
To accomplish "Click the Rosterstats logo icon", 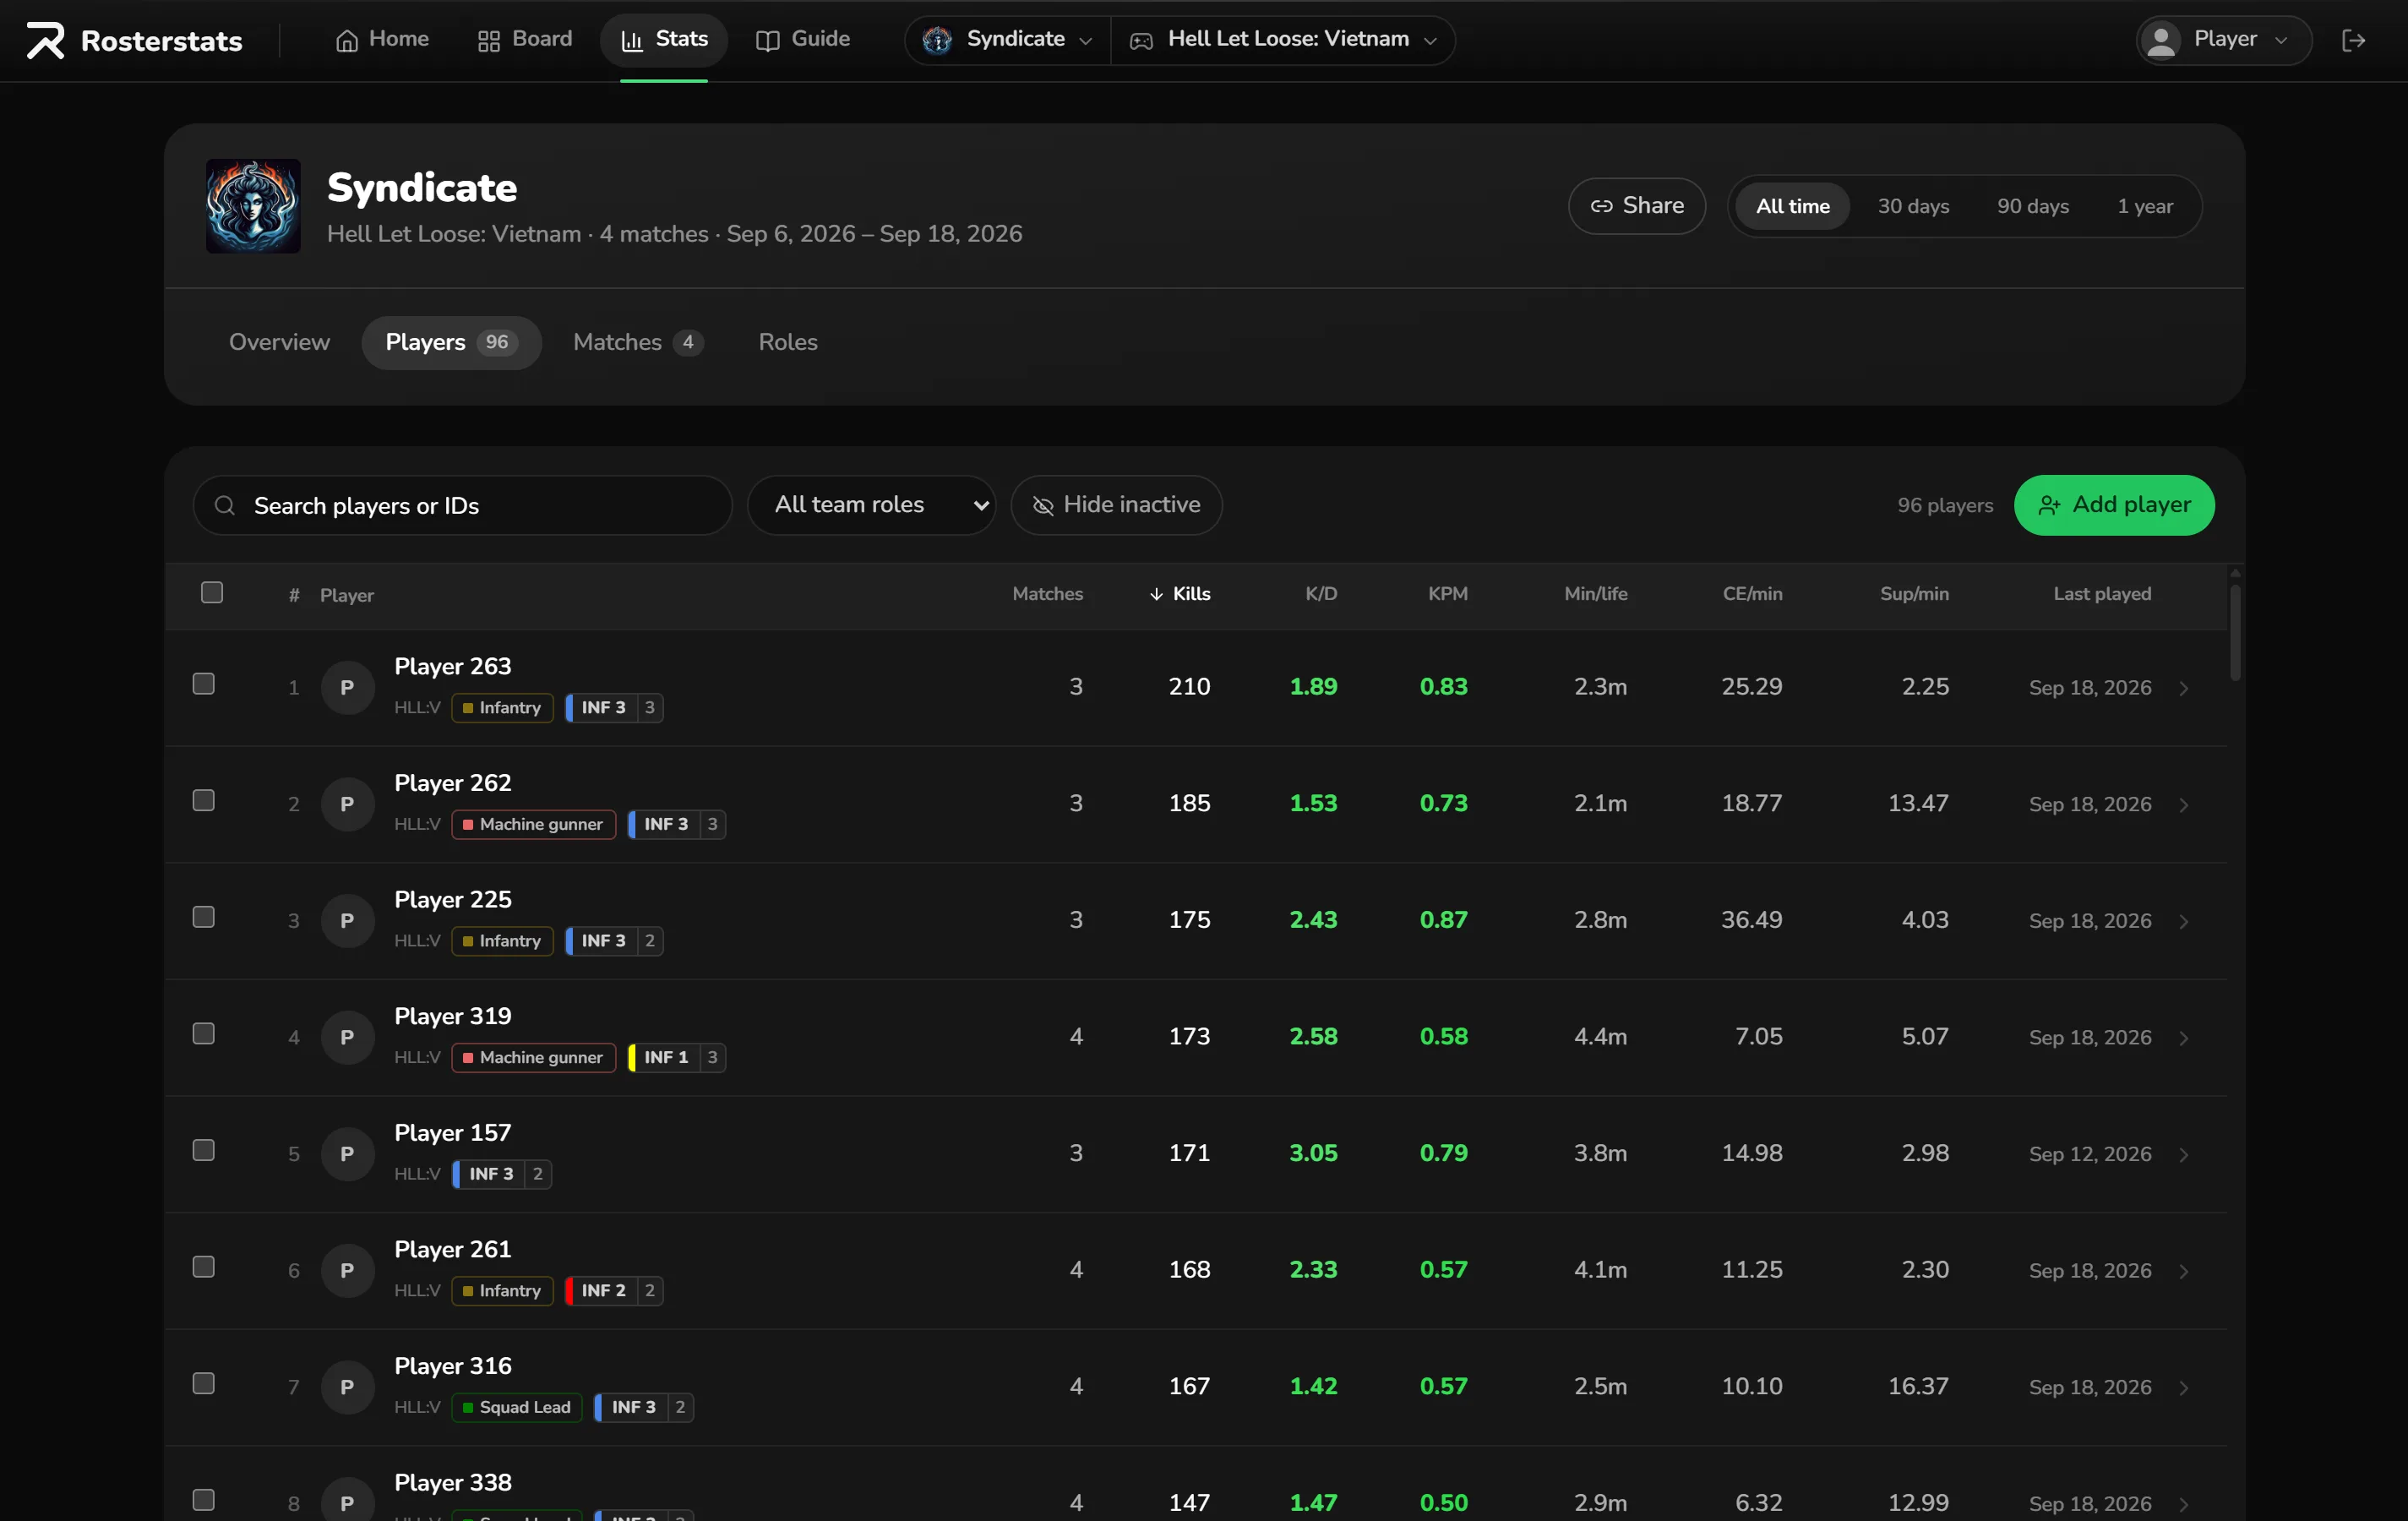I will click(45, 40).
